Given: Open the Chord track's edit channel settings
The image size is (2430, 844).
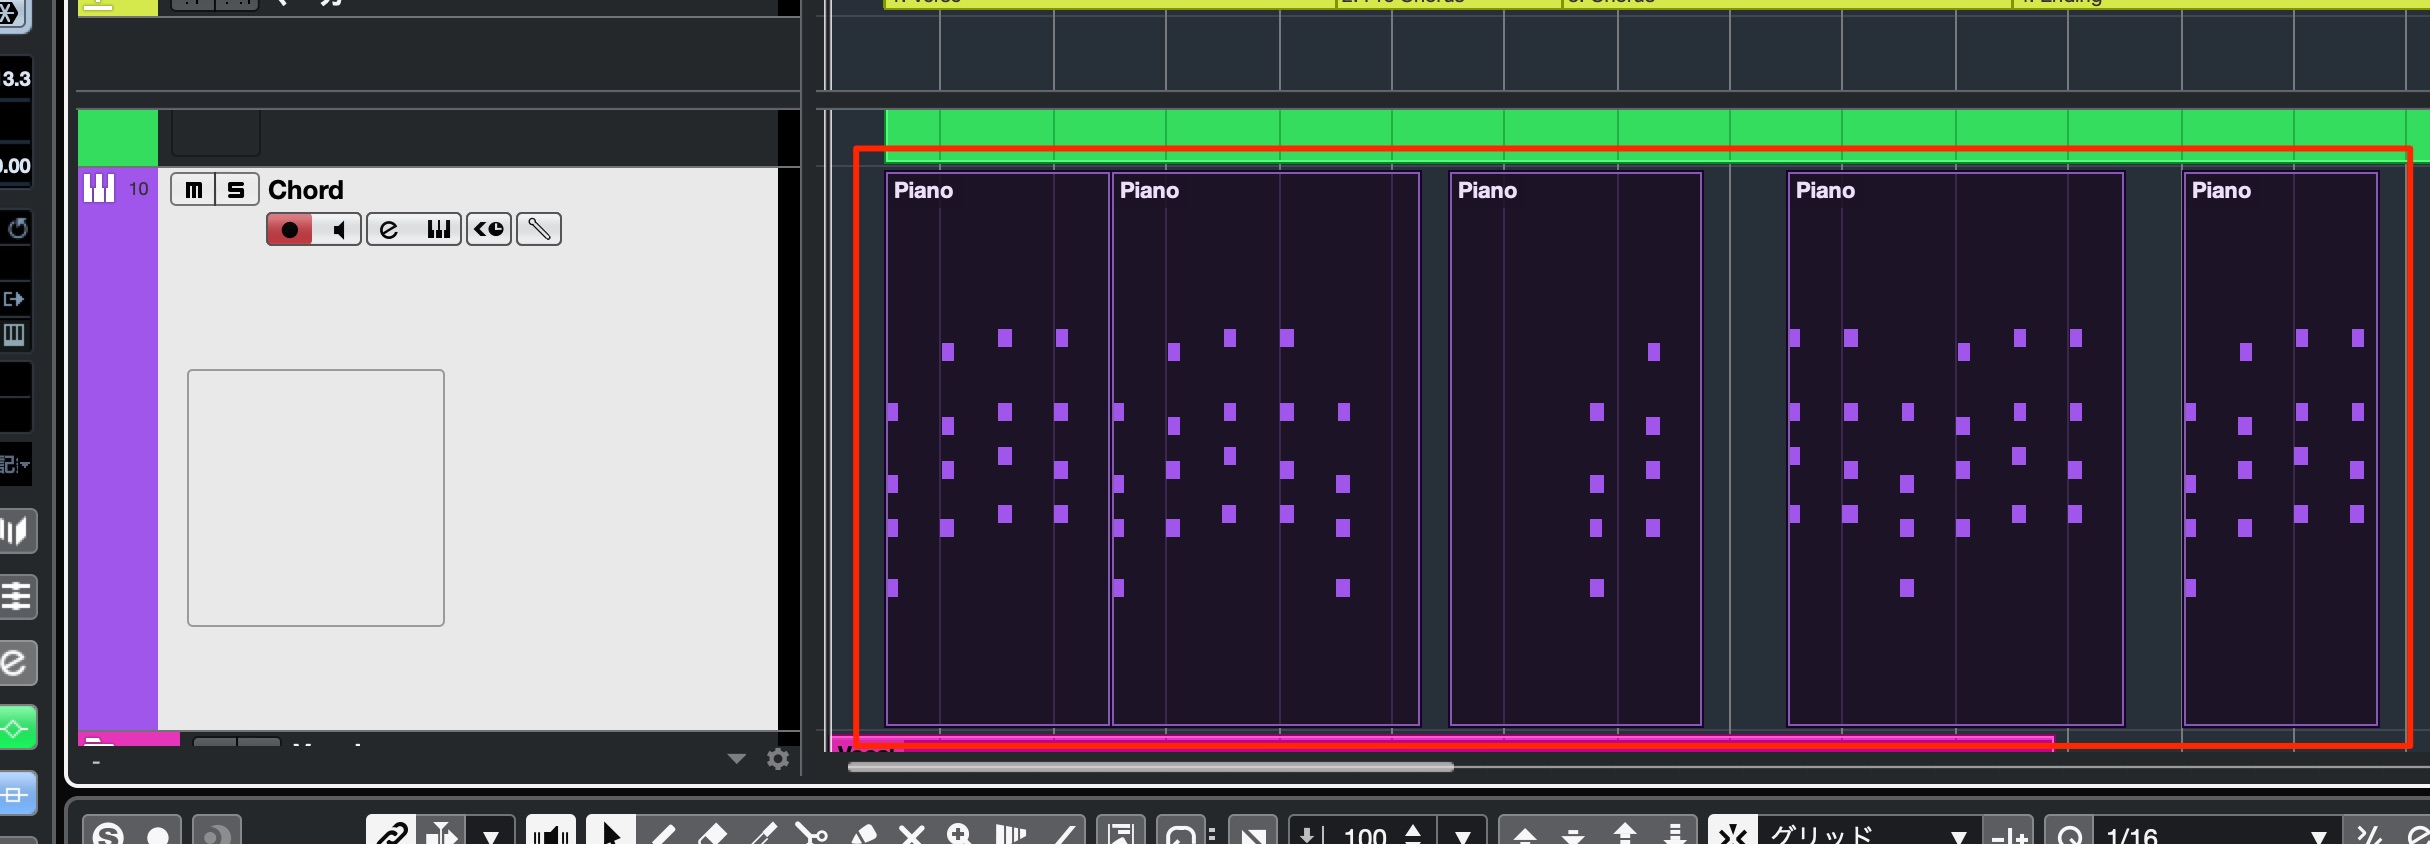Looking at the screenshot, I should click(389, 230).
